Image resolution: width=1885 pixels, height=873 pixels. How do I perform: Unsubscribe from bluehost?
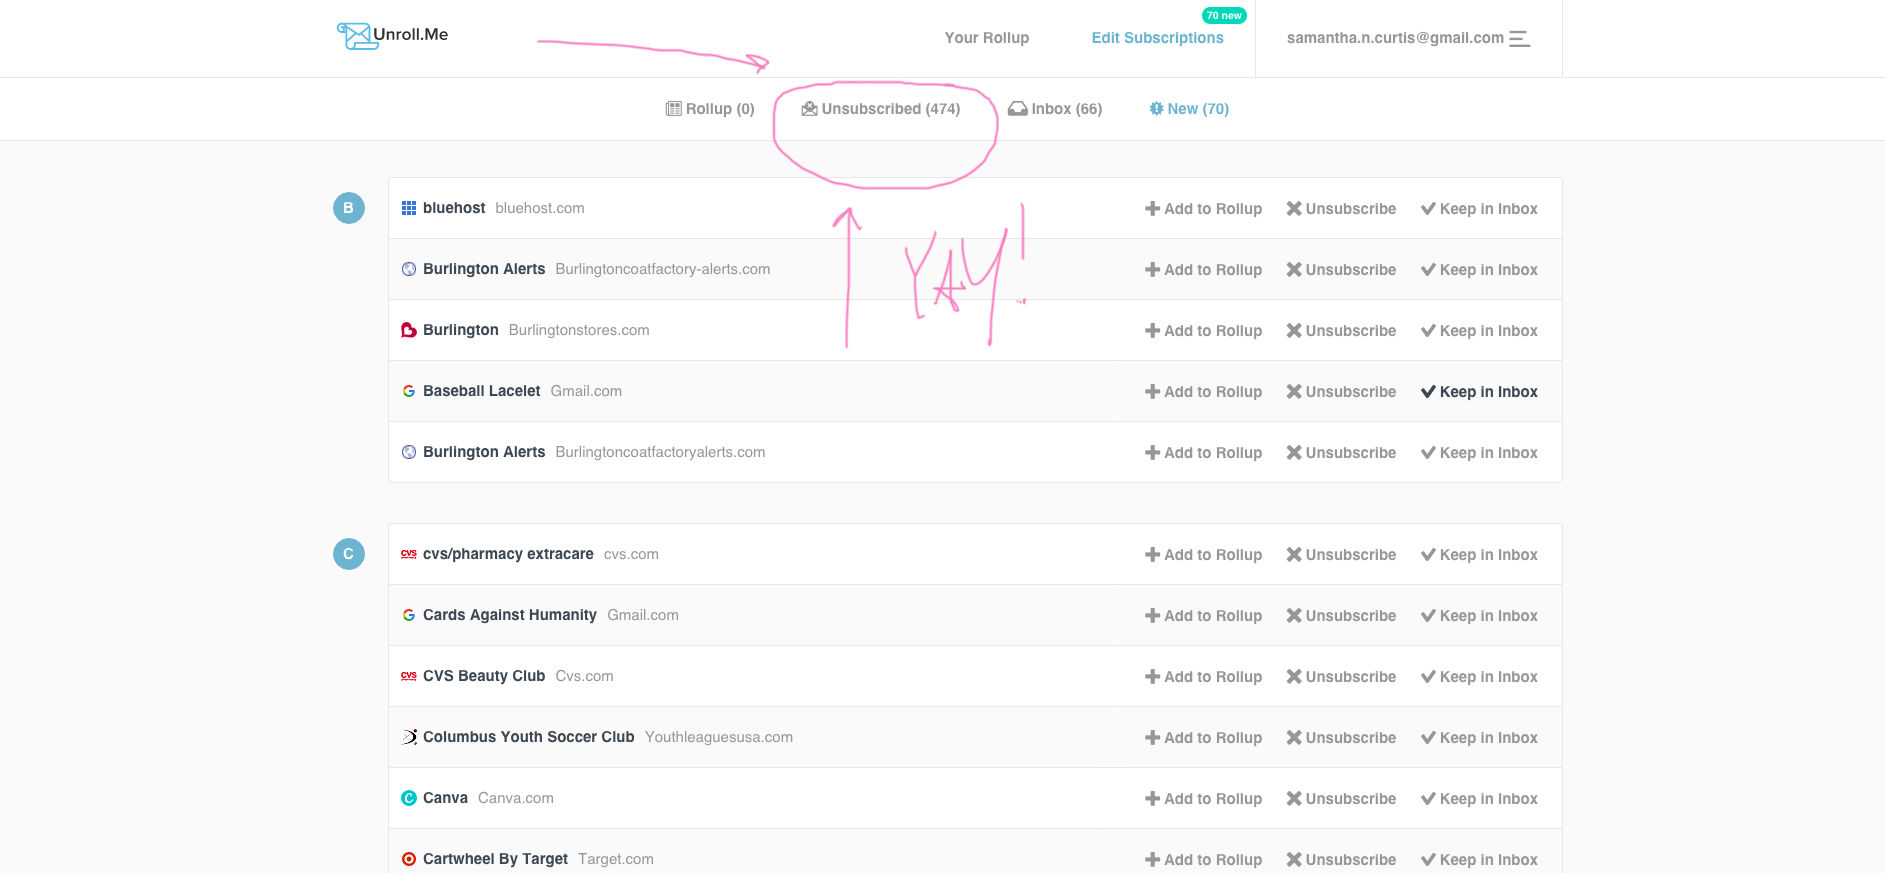tap(1341, 209)
